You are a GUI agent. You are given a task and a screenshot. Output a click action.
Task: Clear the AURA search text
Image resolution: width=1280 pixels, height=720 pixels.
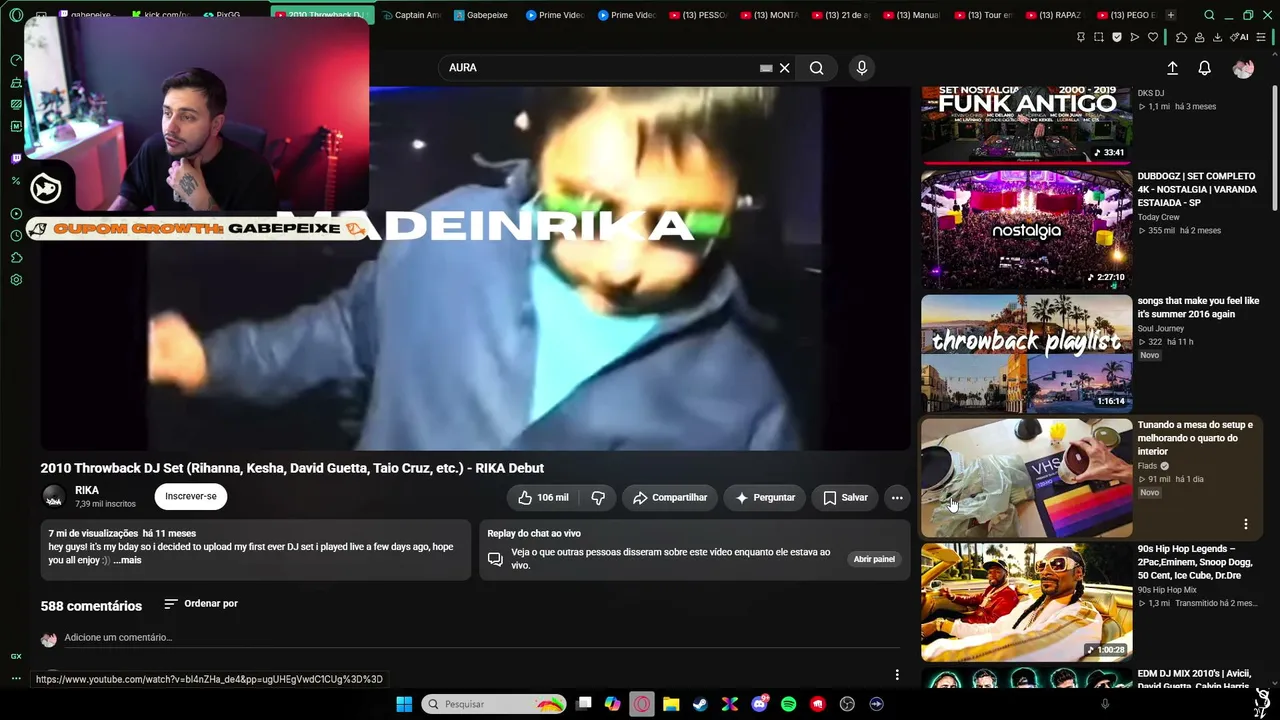pyautogui.click(x=785, y=68)
